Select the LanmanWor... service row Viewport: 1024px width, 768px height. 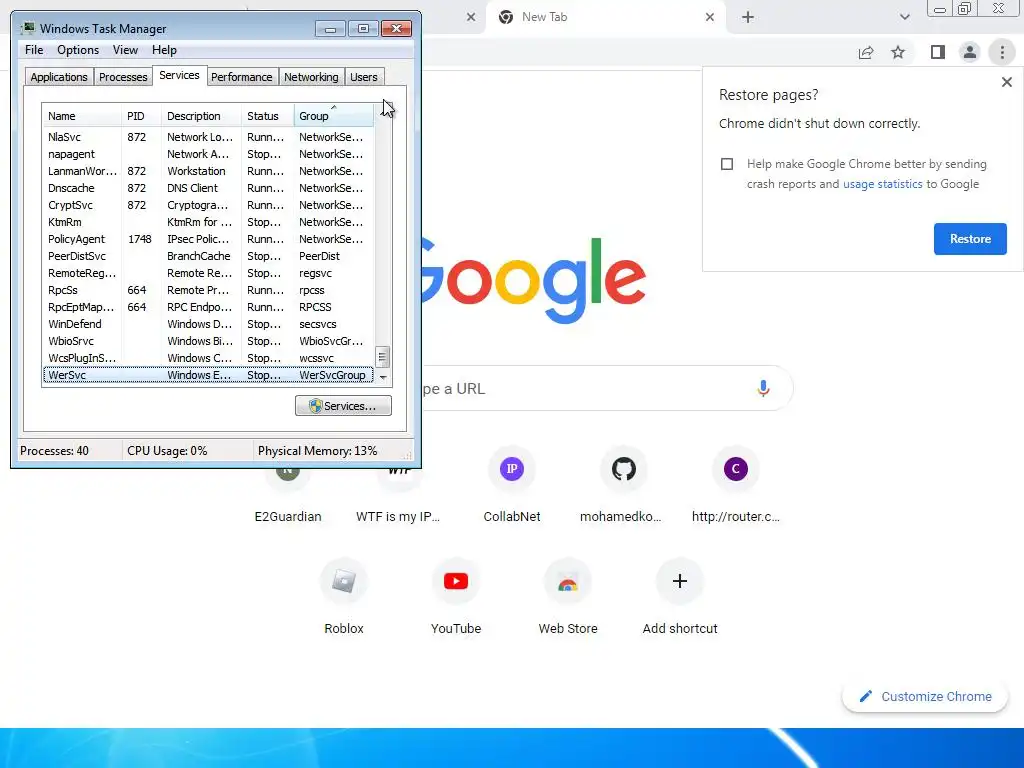[x=208, y=171]
